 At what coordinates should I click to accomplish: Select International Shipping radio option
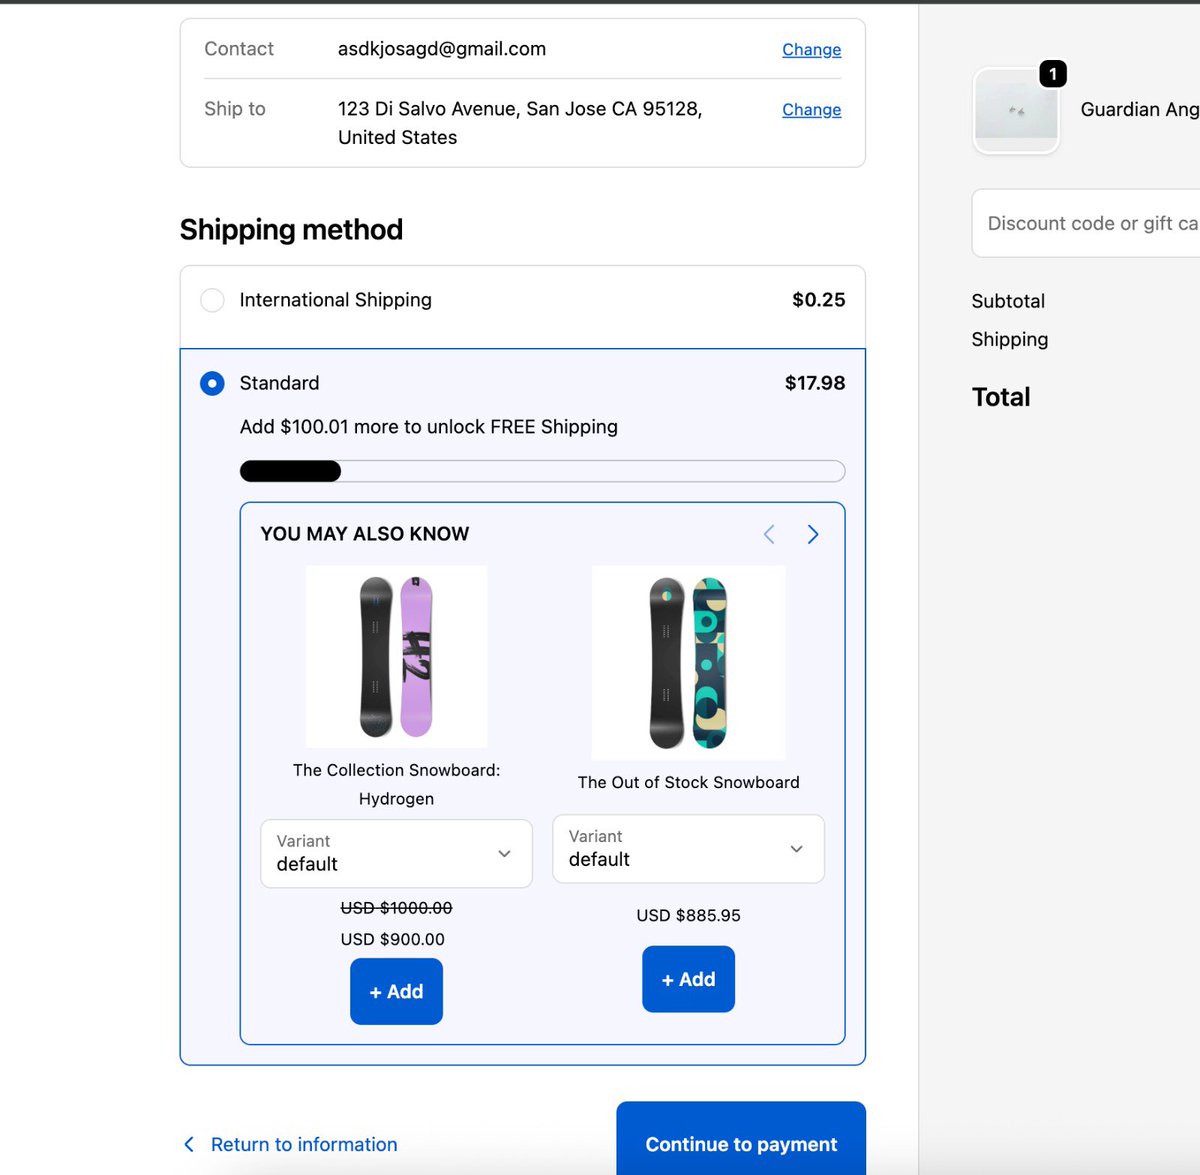click(212, 300)
